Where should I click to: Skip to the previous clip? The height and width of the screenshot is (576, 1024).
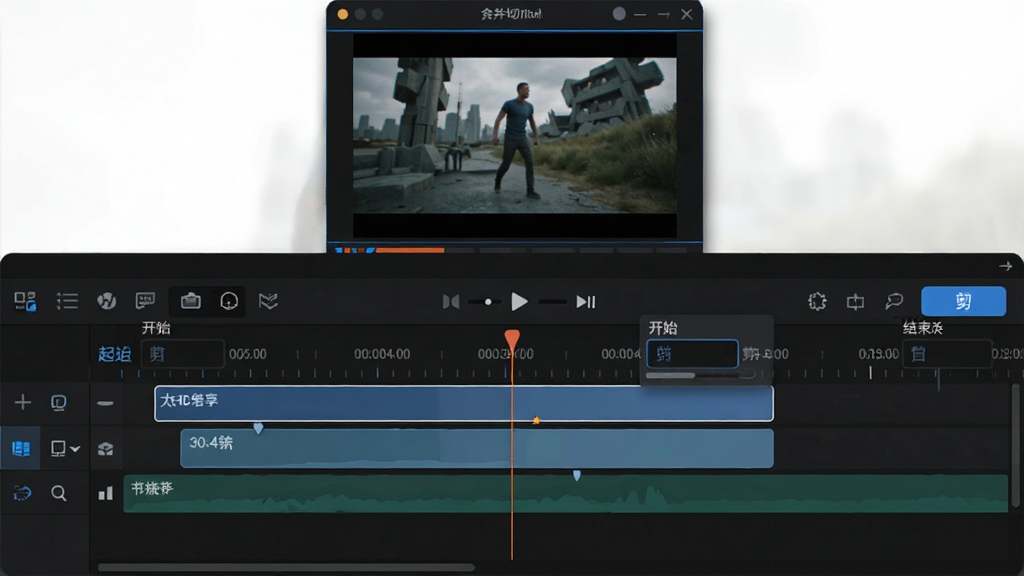click(451, 302)
